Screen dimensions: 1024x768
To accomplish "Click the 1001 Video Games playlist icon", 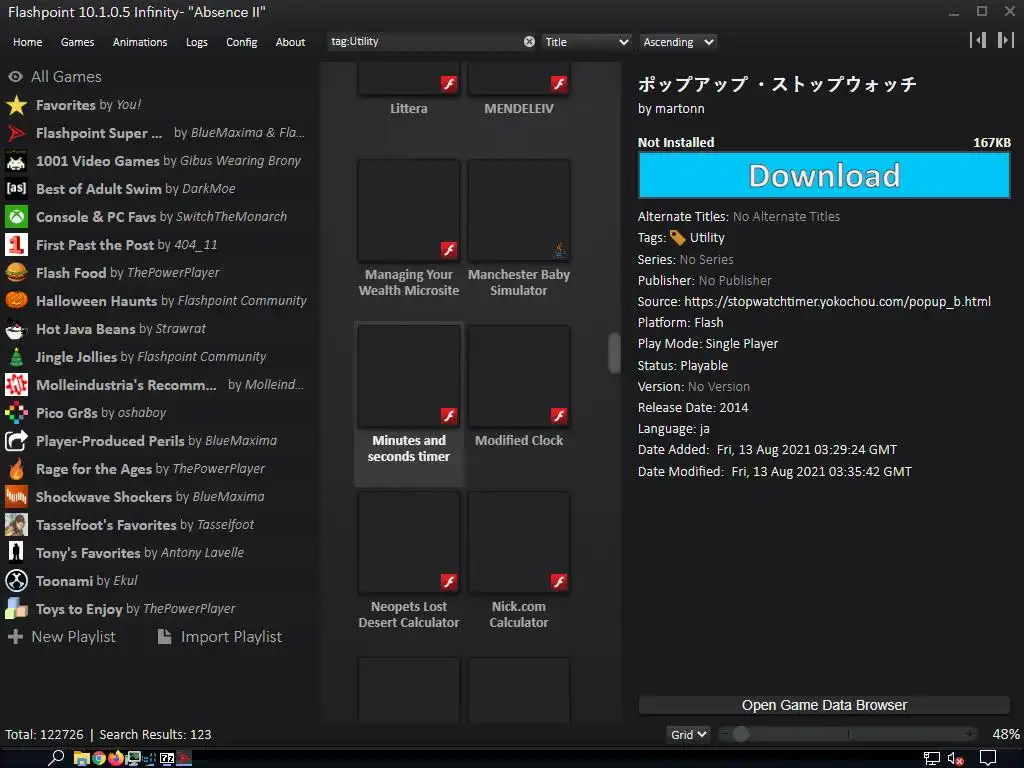I will (x=16, y=161).
